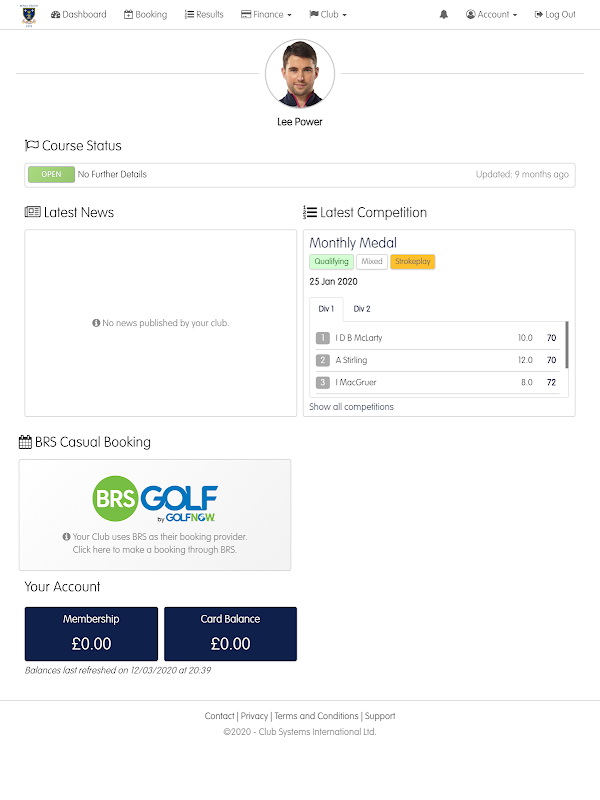
Task: Click the golf club crest logo
Action: click(x=27, y=15)
